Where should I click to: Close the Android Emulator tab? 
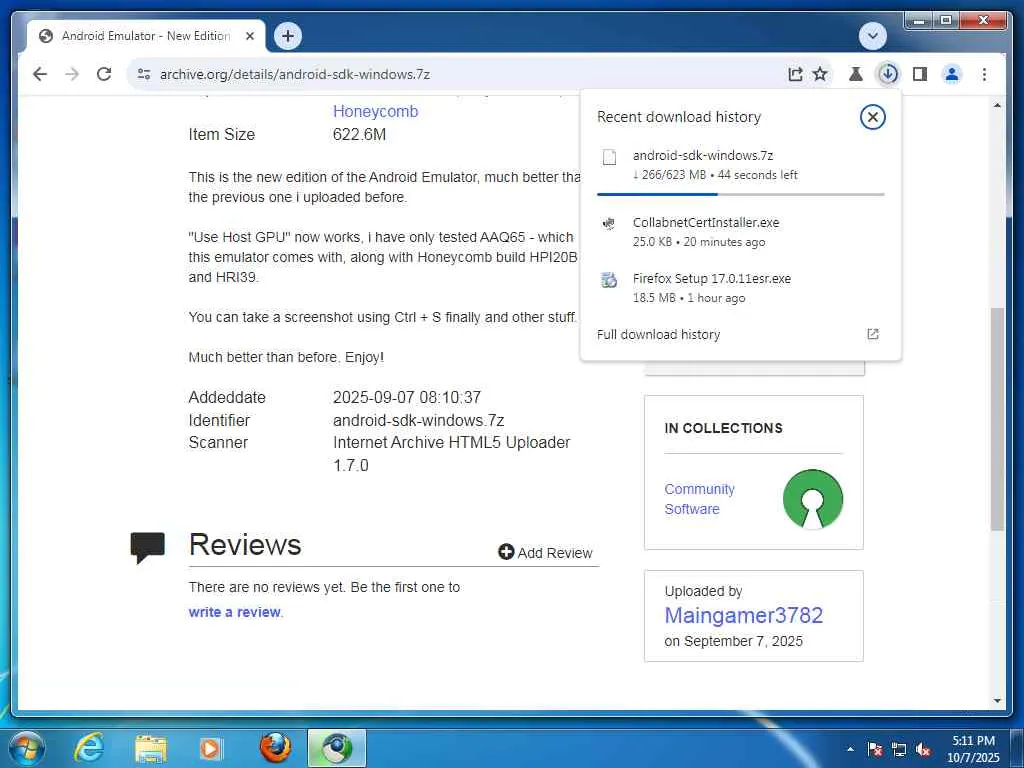250,36
